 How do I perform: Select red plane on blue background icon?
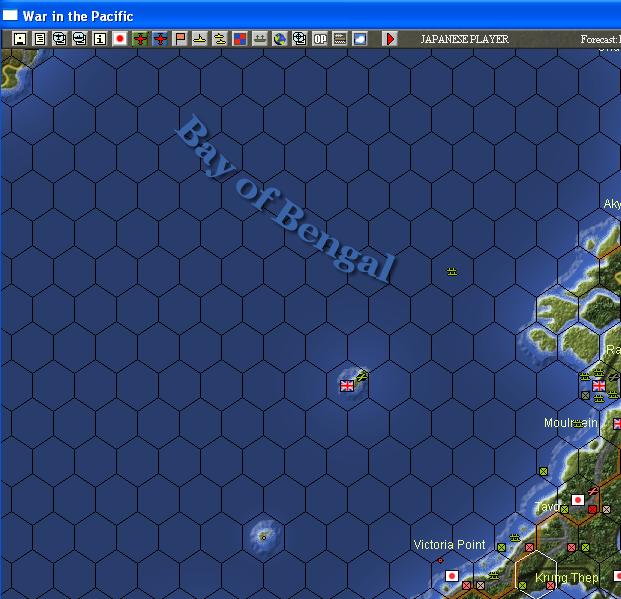[160, 39]
